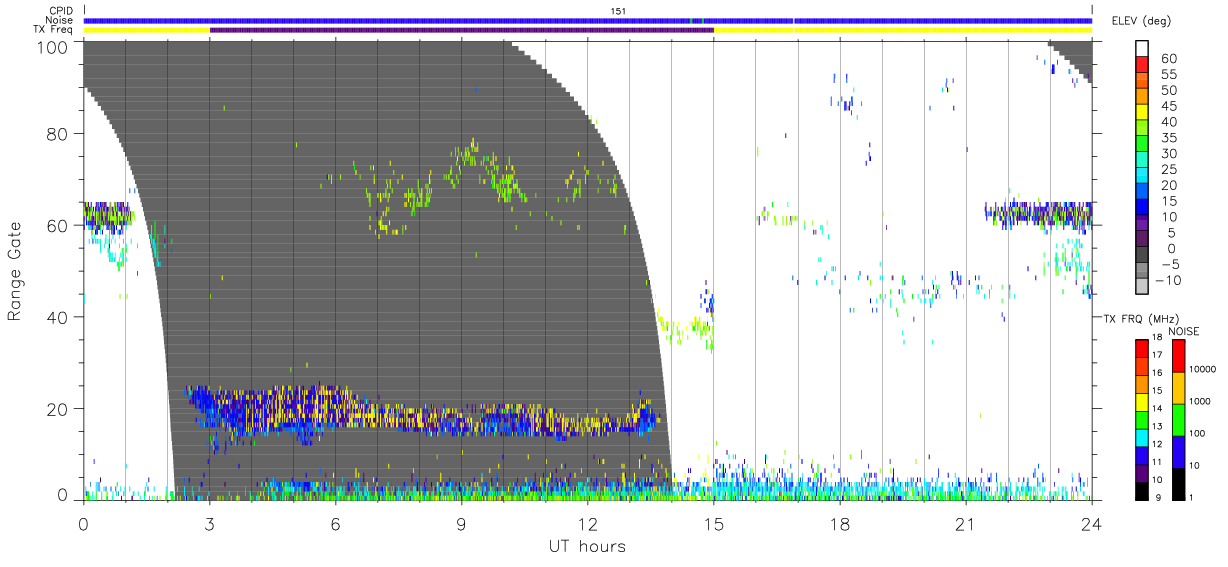The width and height of the screenshot is (1228, 567).
Task: Pick the blue swatch in the NOISE colorbar
Action: [x=1178, y=451]
